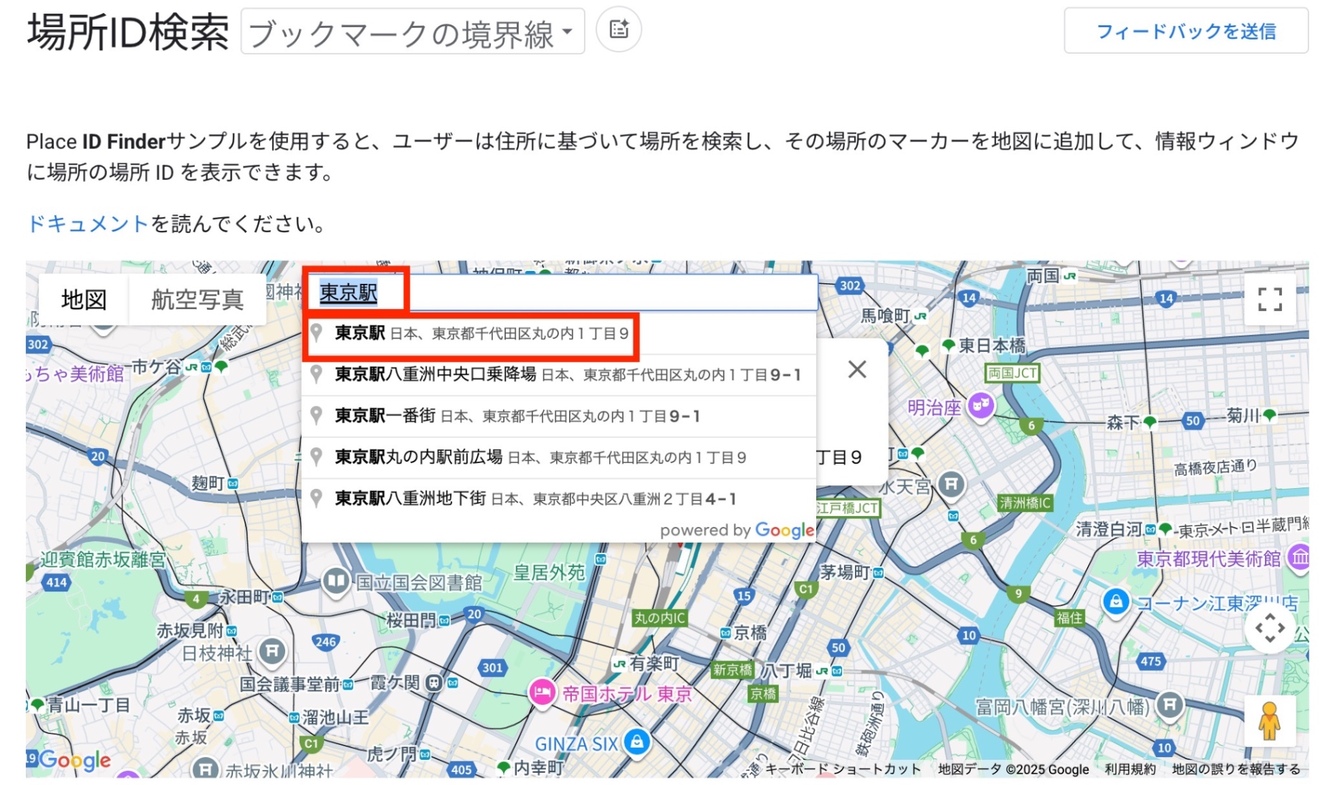
Task: Select 東京駅一番街 suggestion
Action: point(559,416)
